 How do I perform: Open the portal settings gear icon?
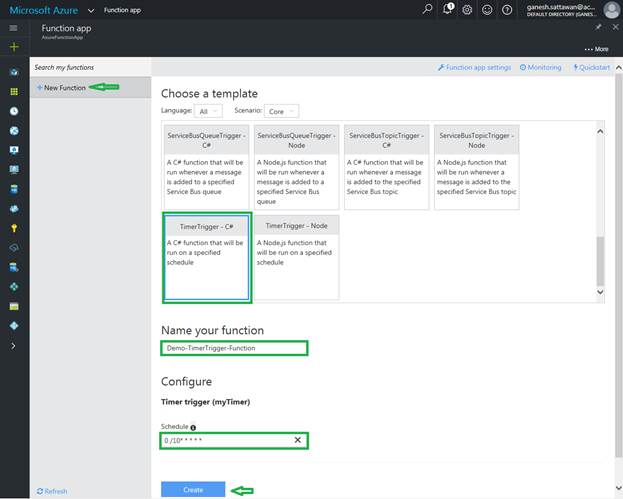coord(467,10)
